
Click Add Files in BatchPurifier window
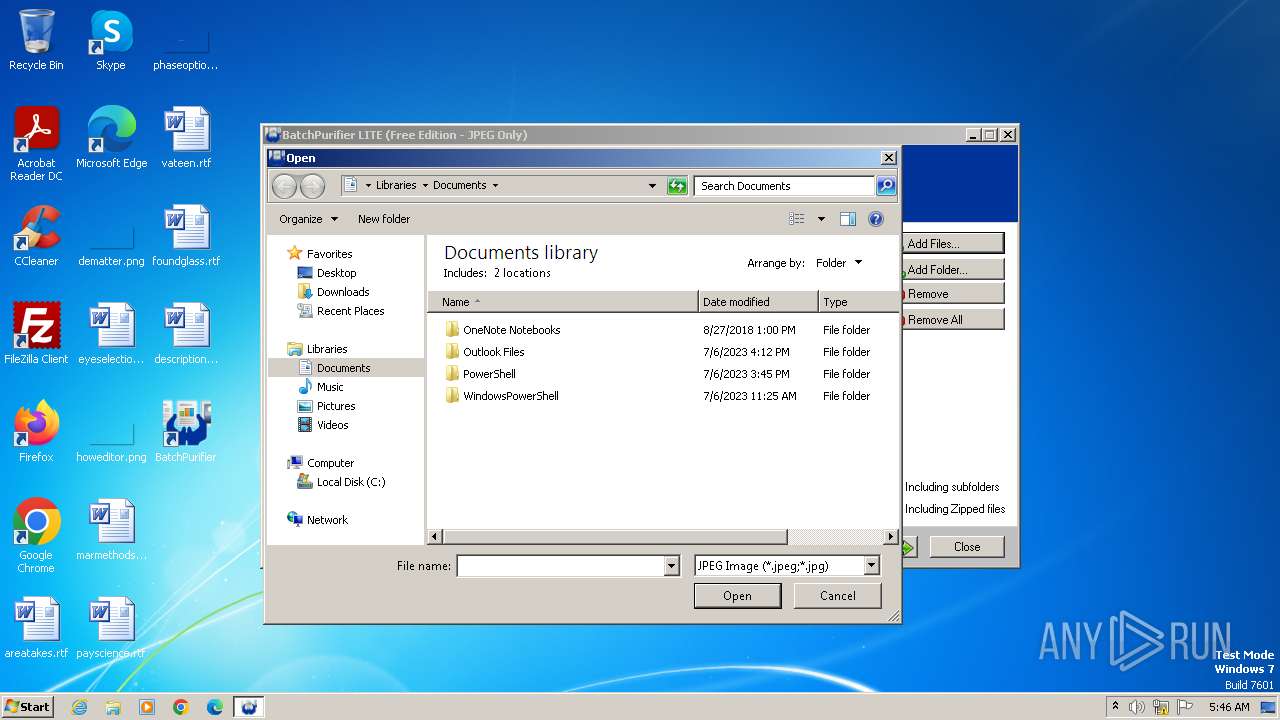(953, 244)
